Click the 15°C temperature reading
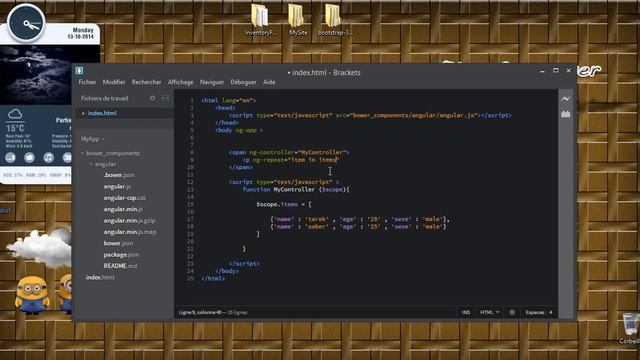 (15, 128)
